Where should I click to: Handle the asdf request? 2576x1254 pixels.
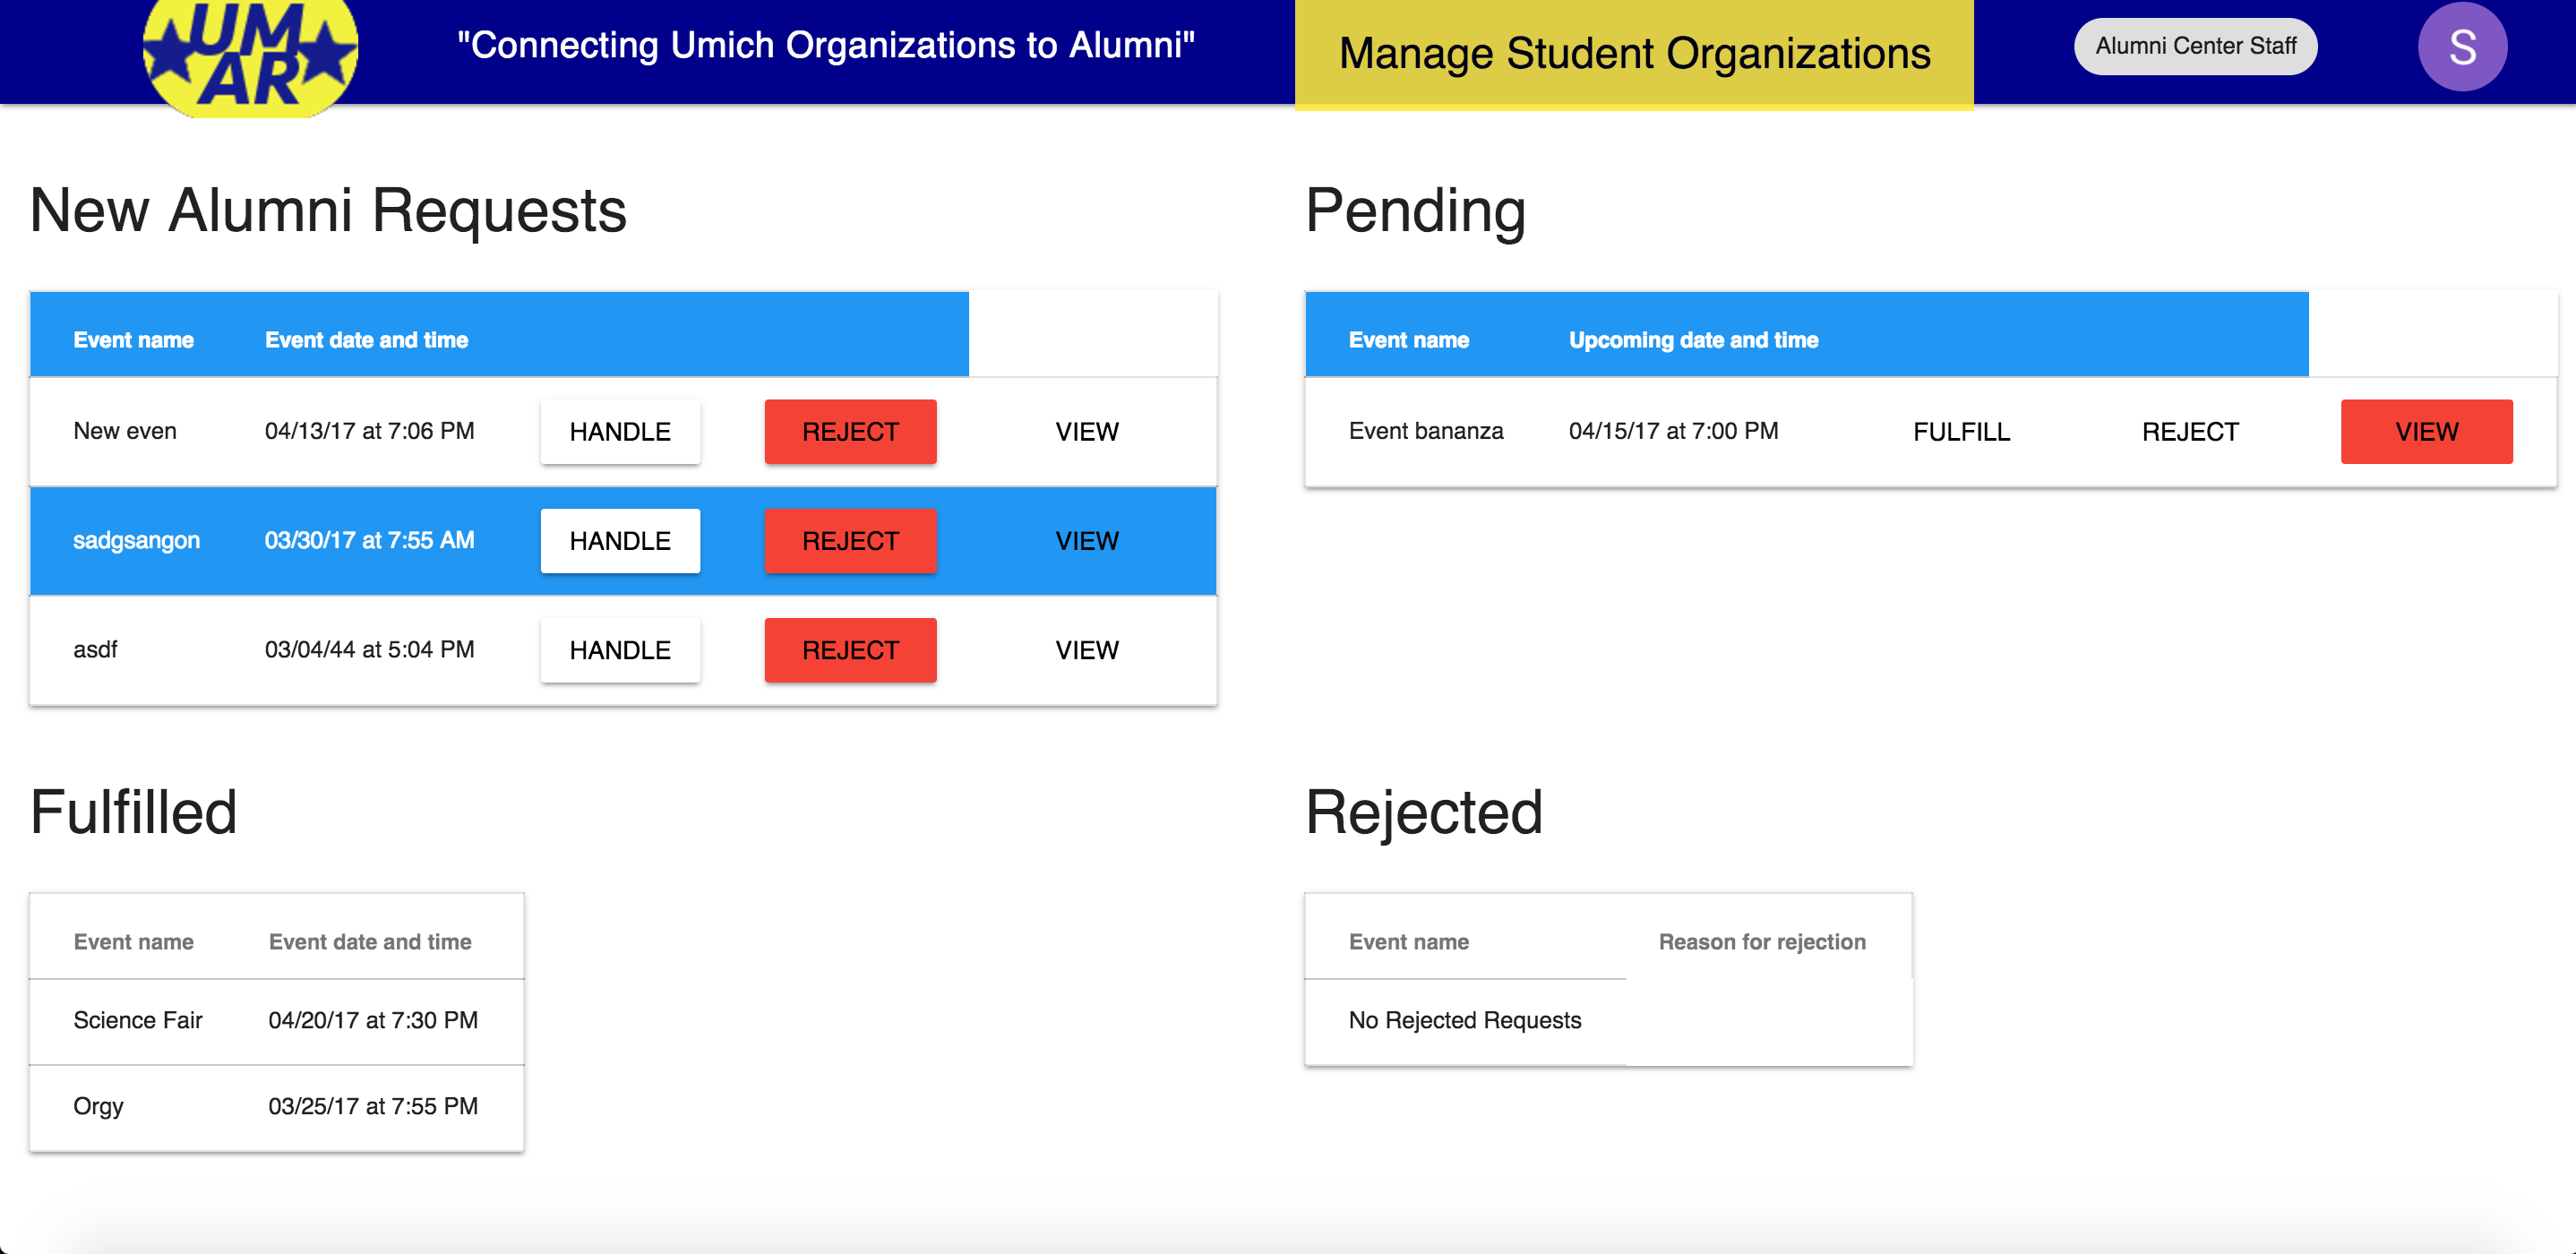point(619,650)
